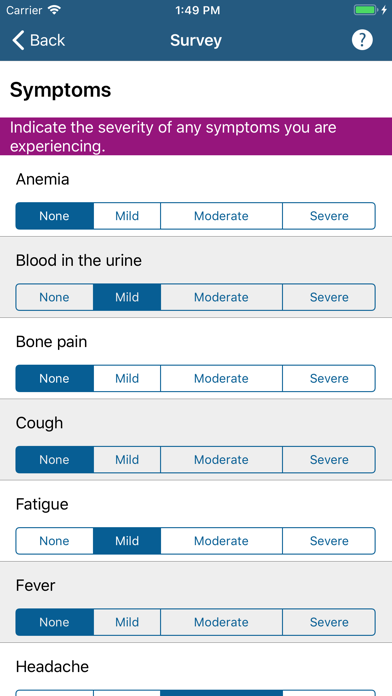Tap the purple severity instruction banner
This screenshot has height=696, width=392.
point(196,136)
